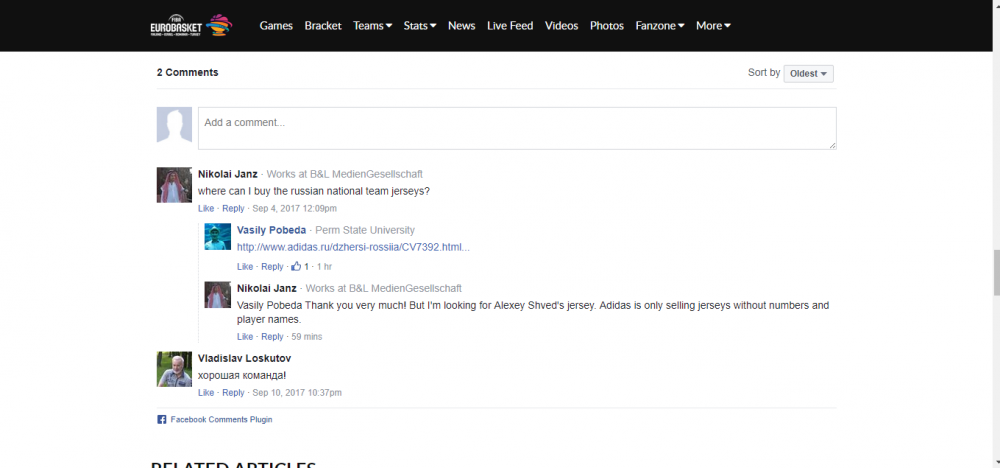The image size is (1000, 468).
Task: Click the EuroBasket logo icon
Action: 191,25
